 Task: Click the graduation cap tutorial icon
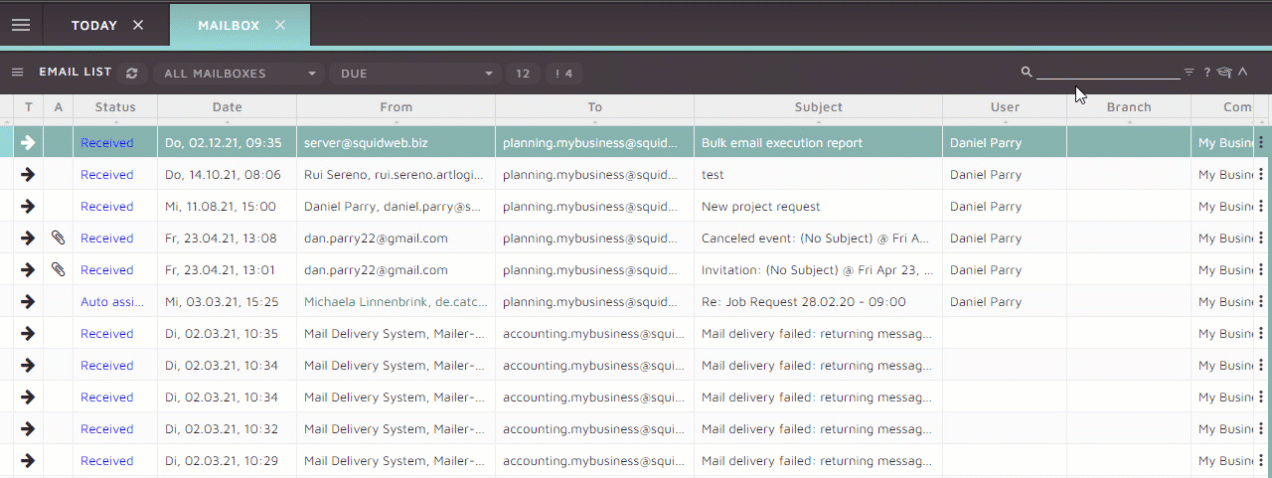coord(1224,72)
